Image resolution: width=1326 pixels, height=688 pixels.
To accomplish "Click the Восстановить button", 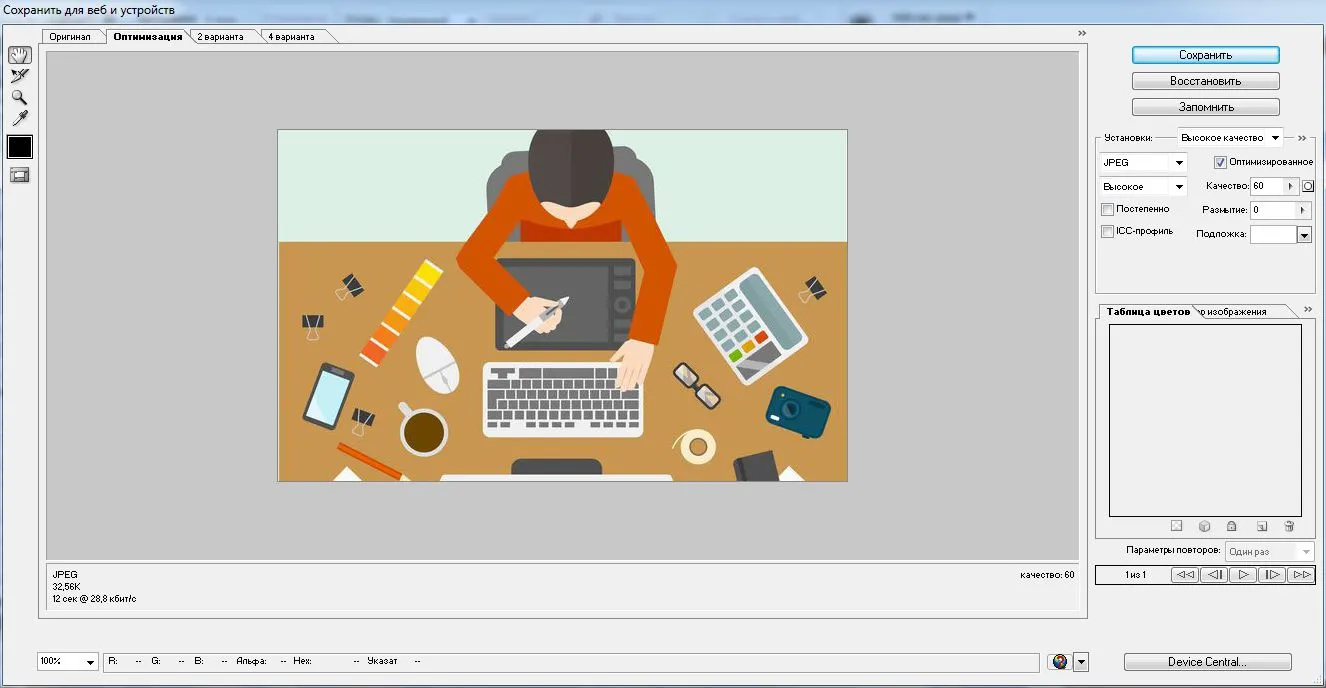I will [x=1205, y=81].
